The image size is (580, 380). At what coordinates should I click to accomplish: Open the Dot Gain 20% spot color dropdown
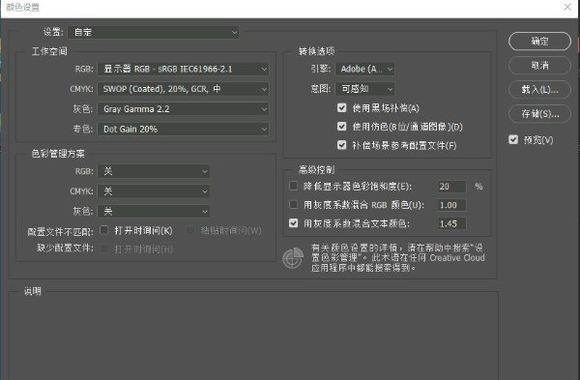pos(183,129)
